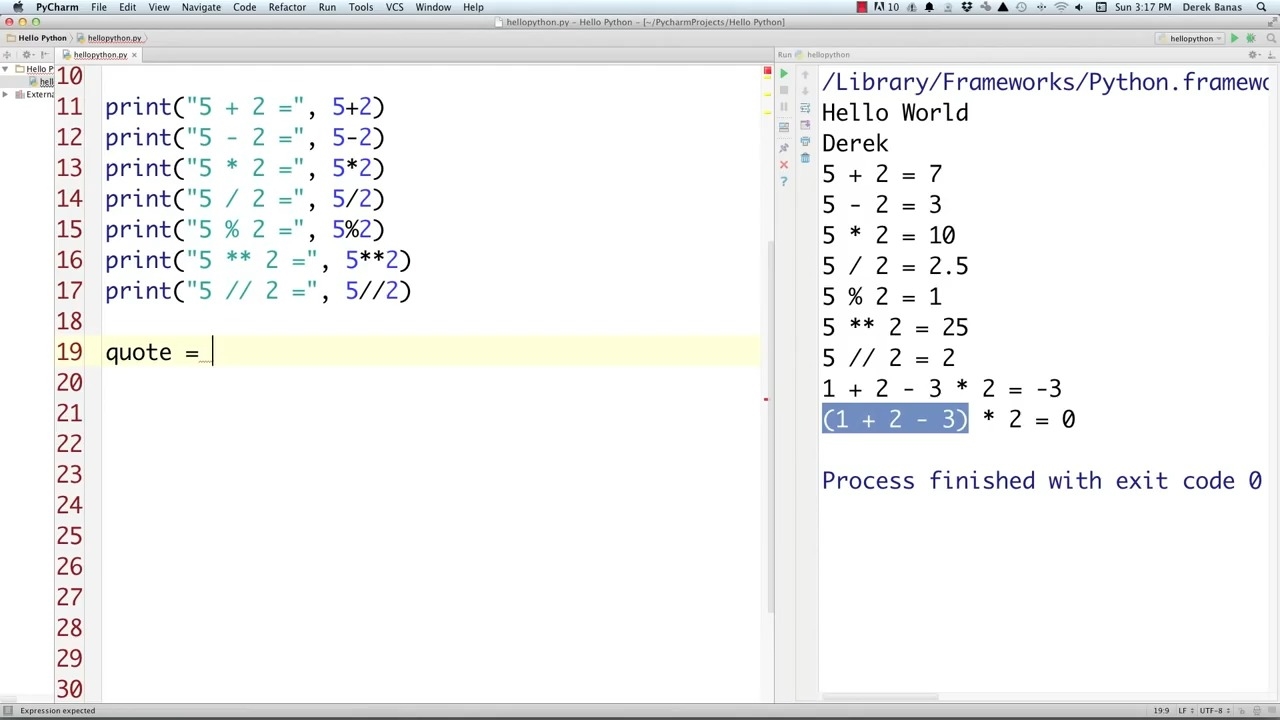Toggle the pause output button in Run panel
Viewport: 1280px width, 720px height.
pyautogui.click(x=784, y=108)
